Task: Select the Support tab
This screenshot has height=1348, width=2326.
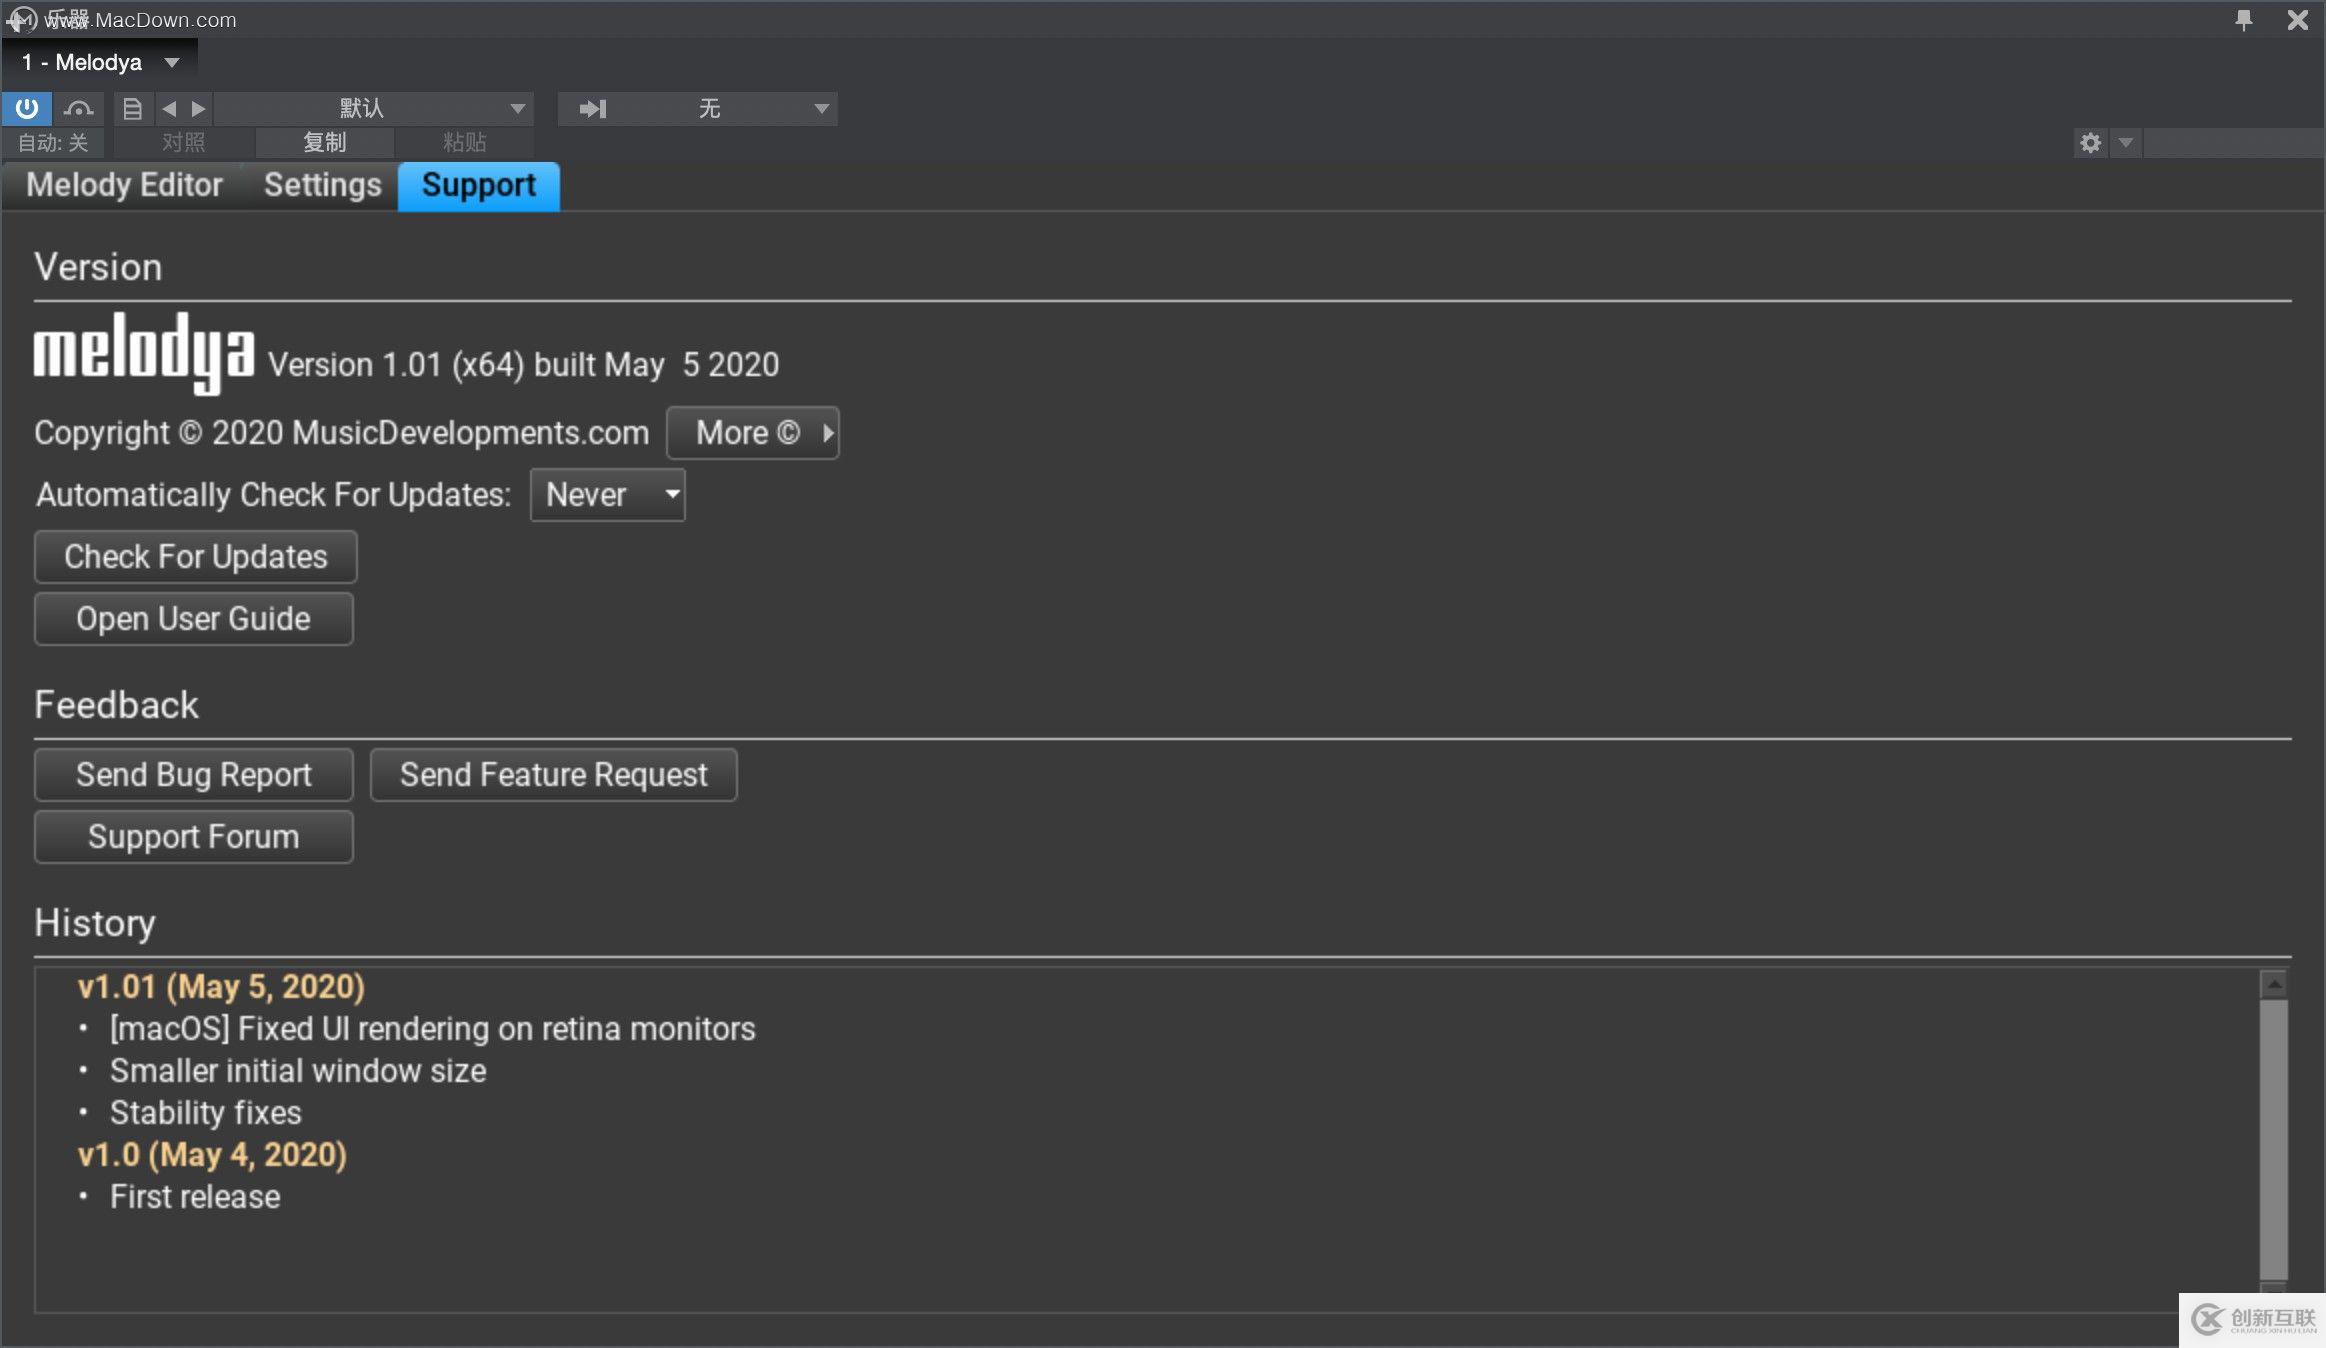Action: click(x=479, y=186)
